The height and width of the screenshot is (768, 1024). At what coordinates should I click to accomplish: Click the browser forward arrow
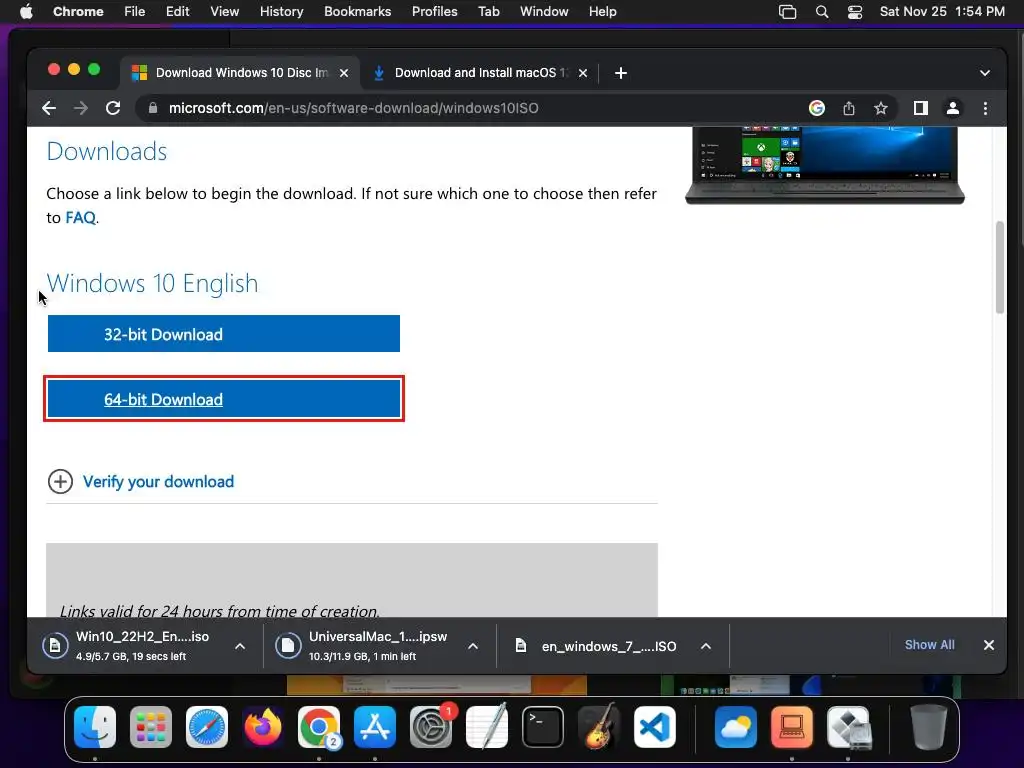(81, 108)
